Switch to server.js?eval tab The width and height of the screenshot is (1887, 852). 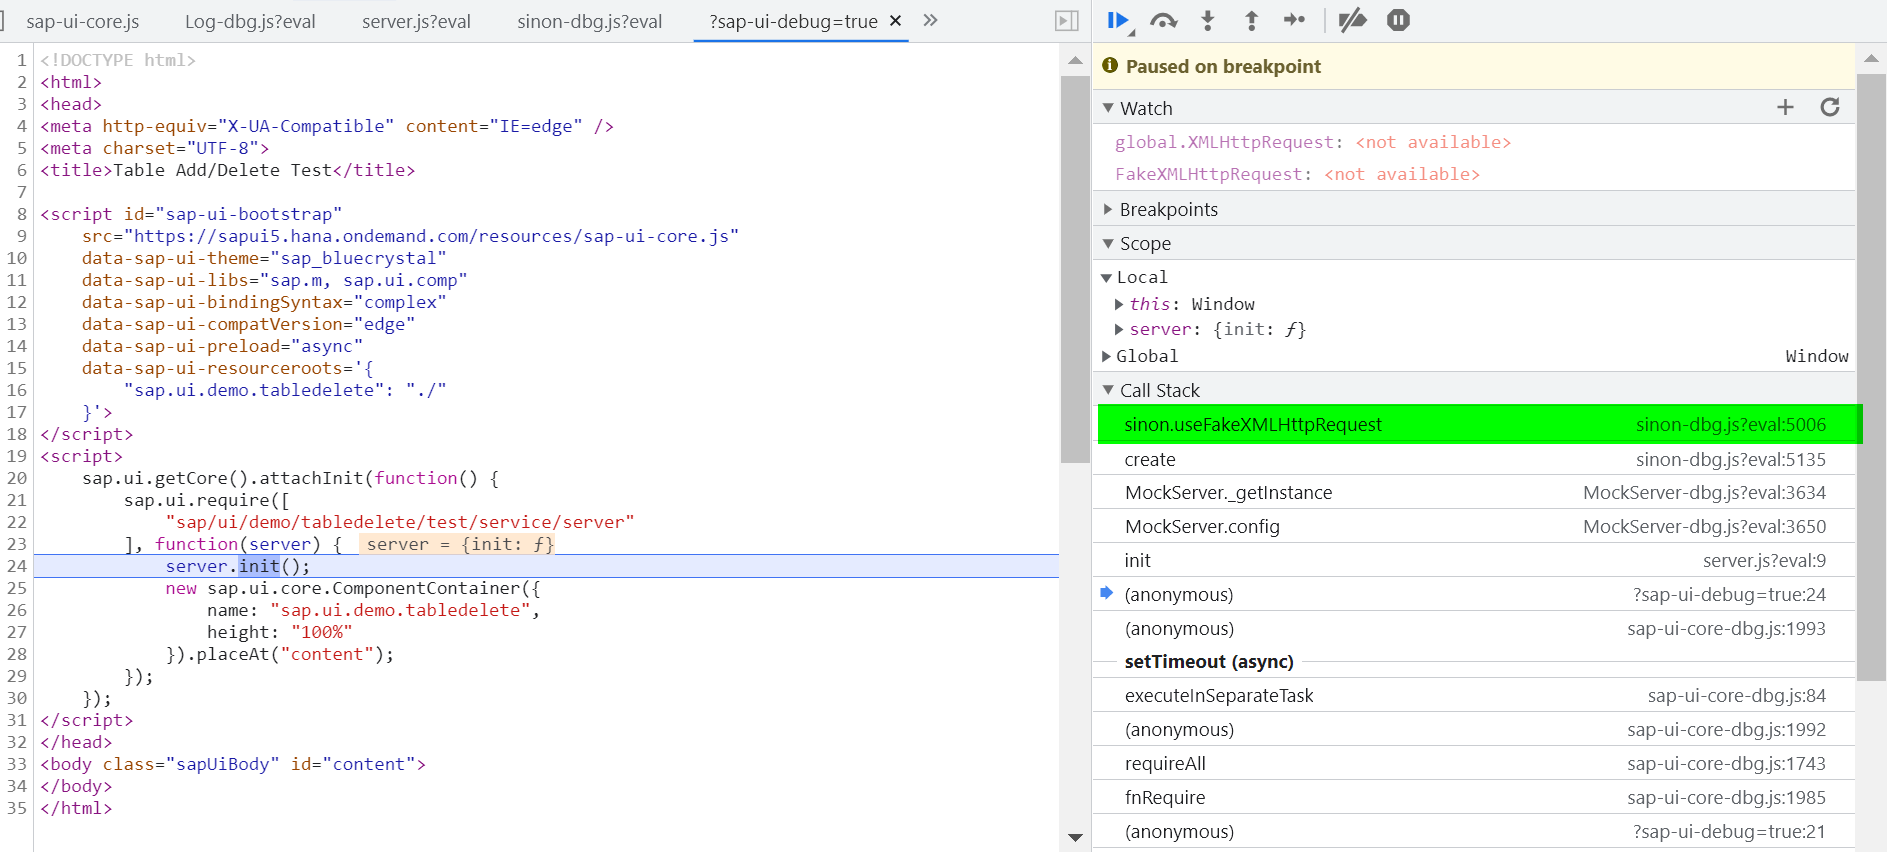[x=416, y=21]
